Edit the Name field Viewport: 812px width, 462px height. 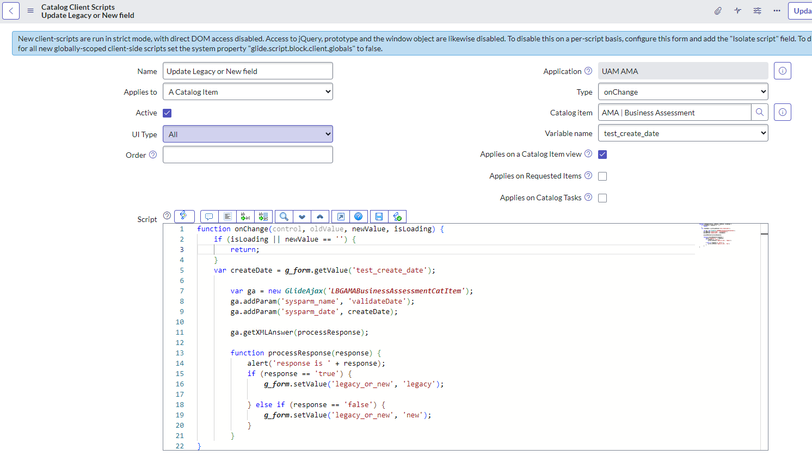point(248,71)
